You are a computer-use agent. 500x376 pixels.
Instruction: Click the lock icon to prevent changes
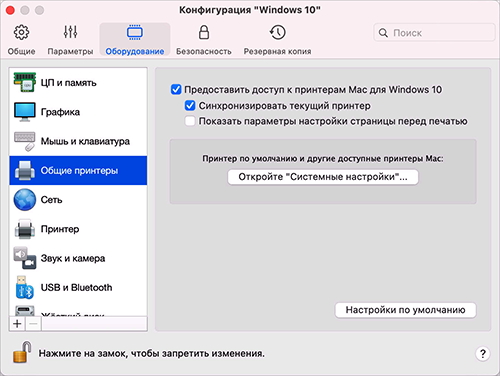coord(22,352)
